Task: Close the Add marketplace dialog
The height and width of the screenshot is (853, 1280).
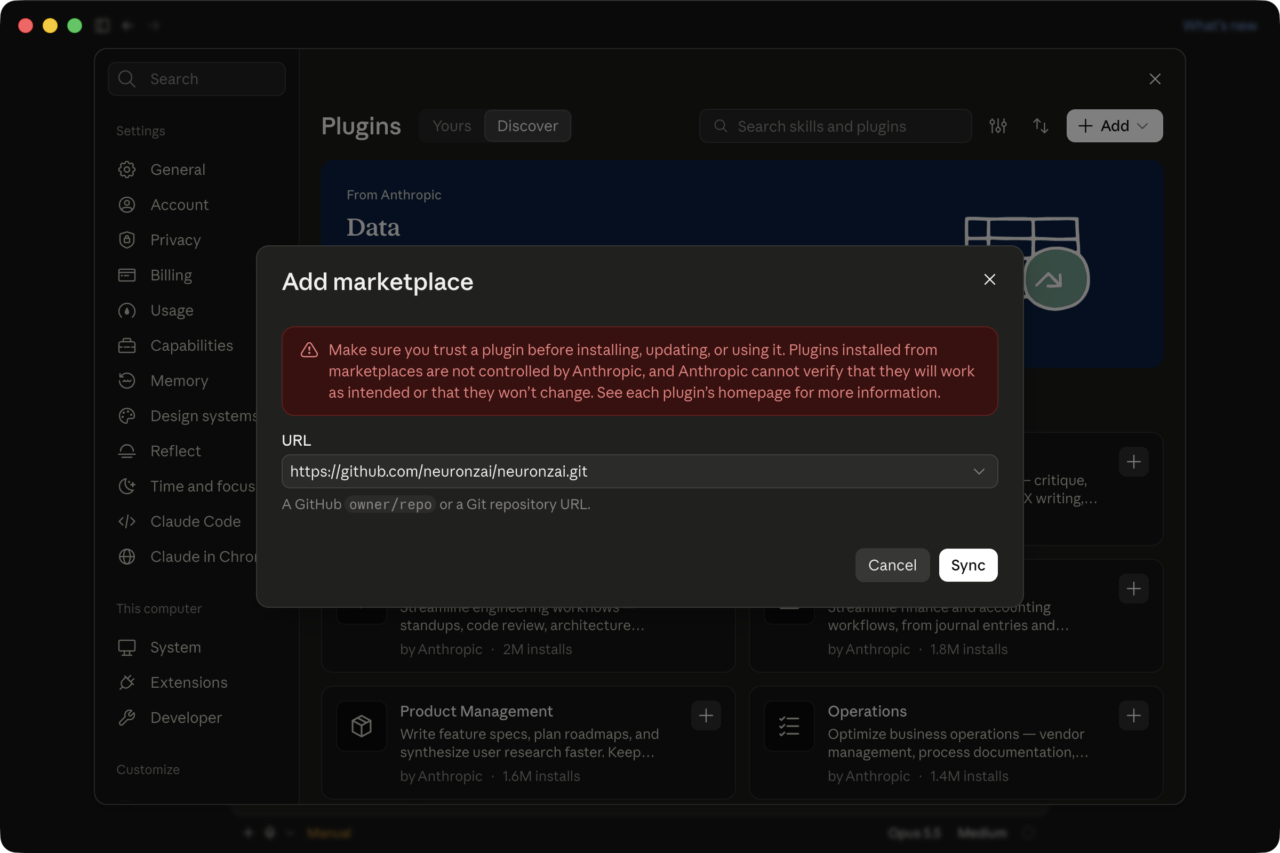Action: coord(989,280)
